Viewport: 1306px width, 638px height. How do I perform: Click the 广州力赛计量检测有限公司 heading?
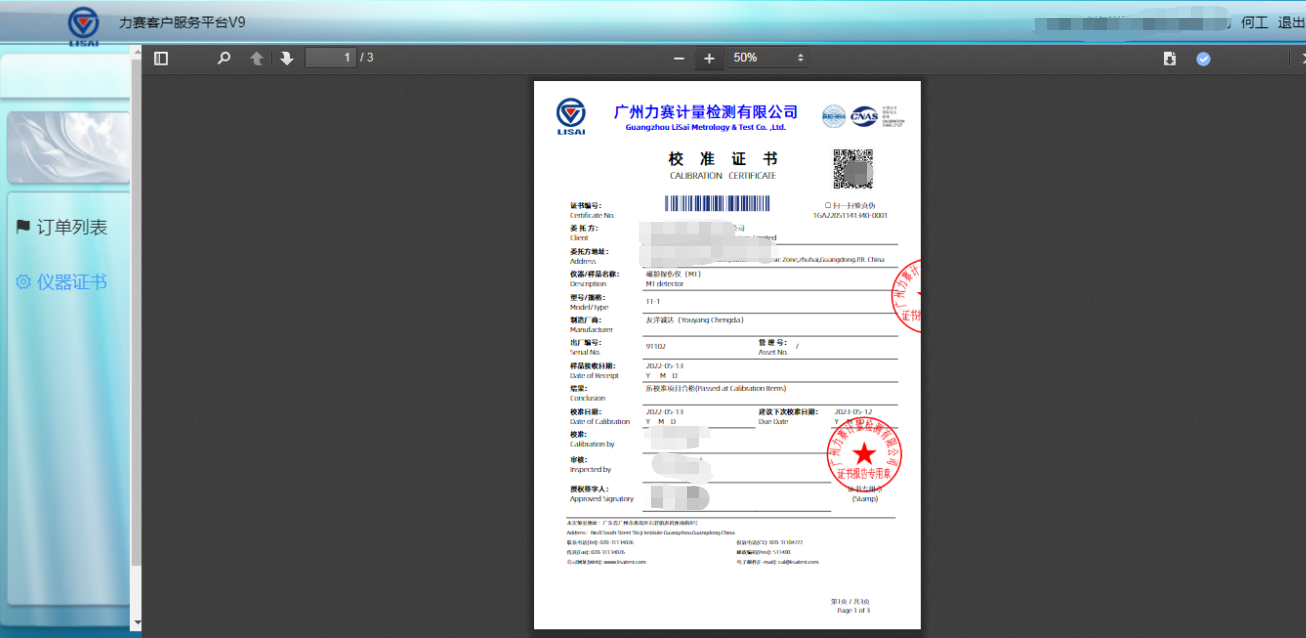tap(706, 111)
